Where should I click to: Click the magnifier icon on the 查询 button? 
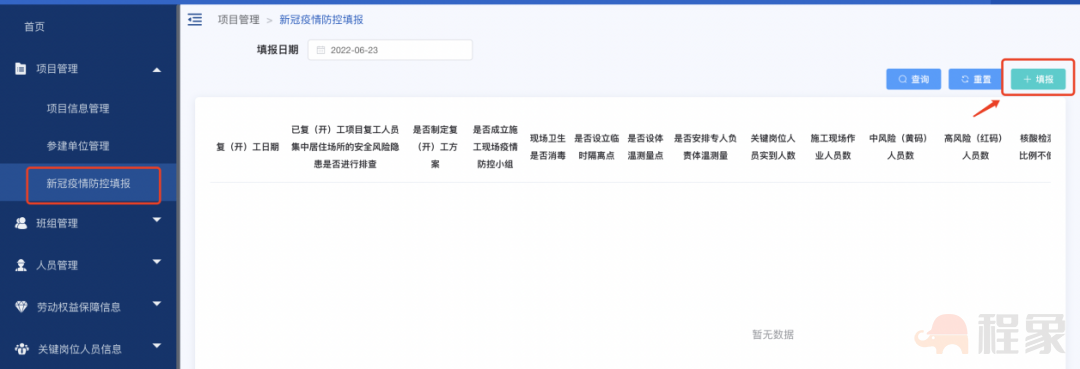(x=902, y=79)
